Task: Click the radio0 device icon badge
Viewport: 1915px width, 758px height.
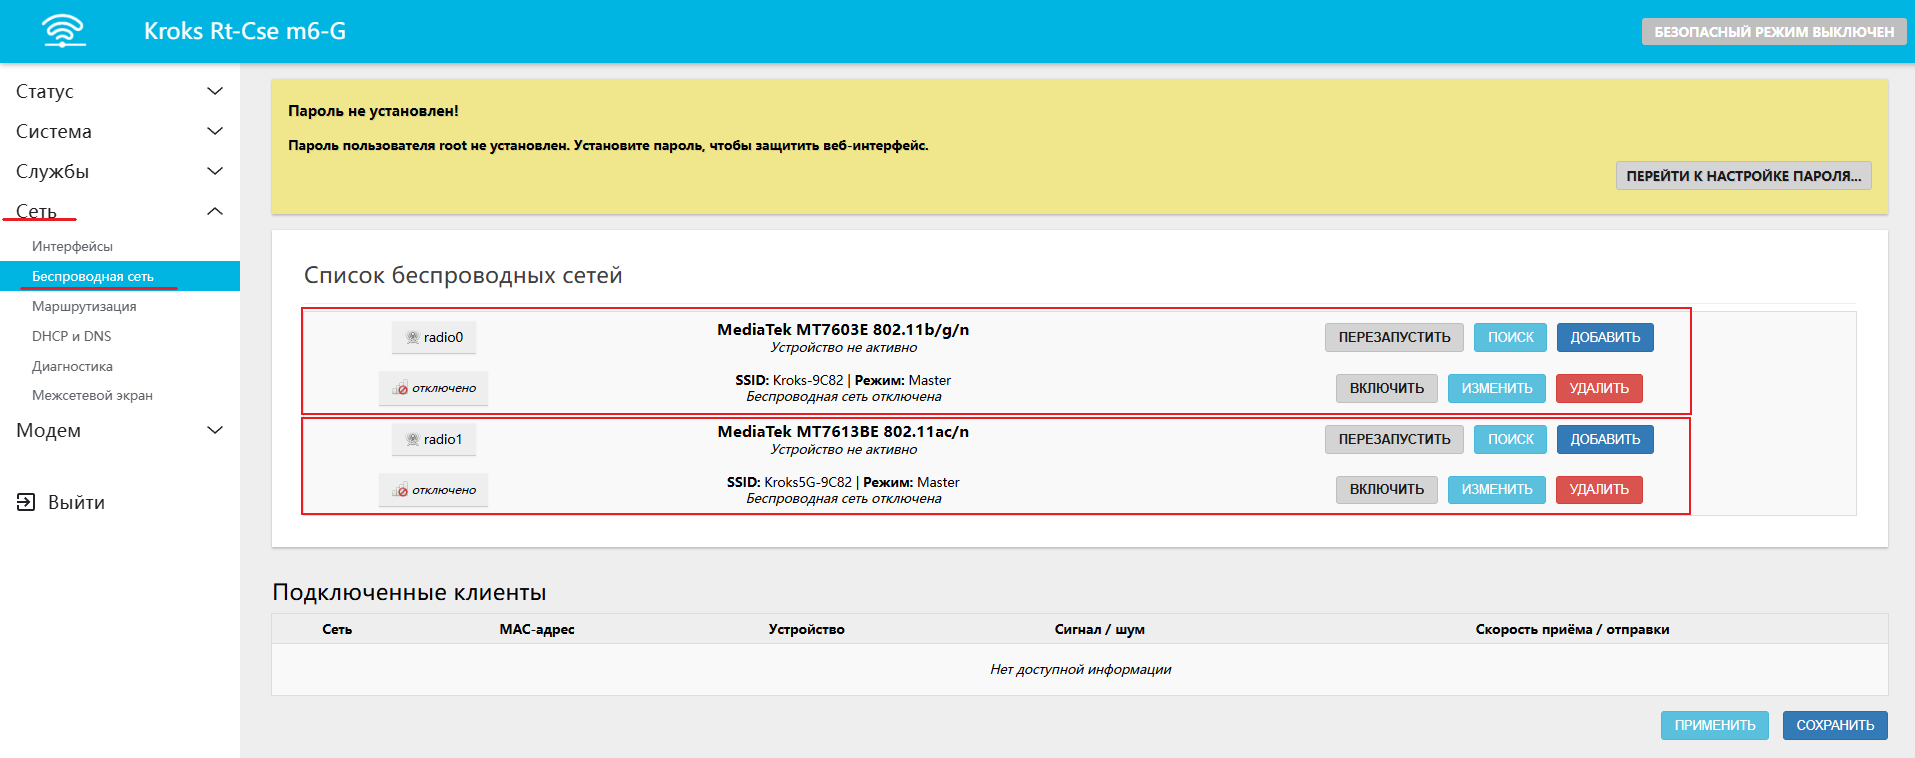Action: (x=413, y=338)
